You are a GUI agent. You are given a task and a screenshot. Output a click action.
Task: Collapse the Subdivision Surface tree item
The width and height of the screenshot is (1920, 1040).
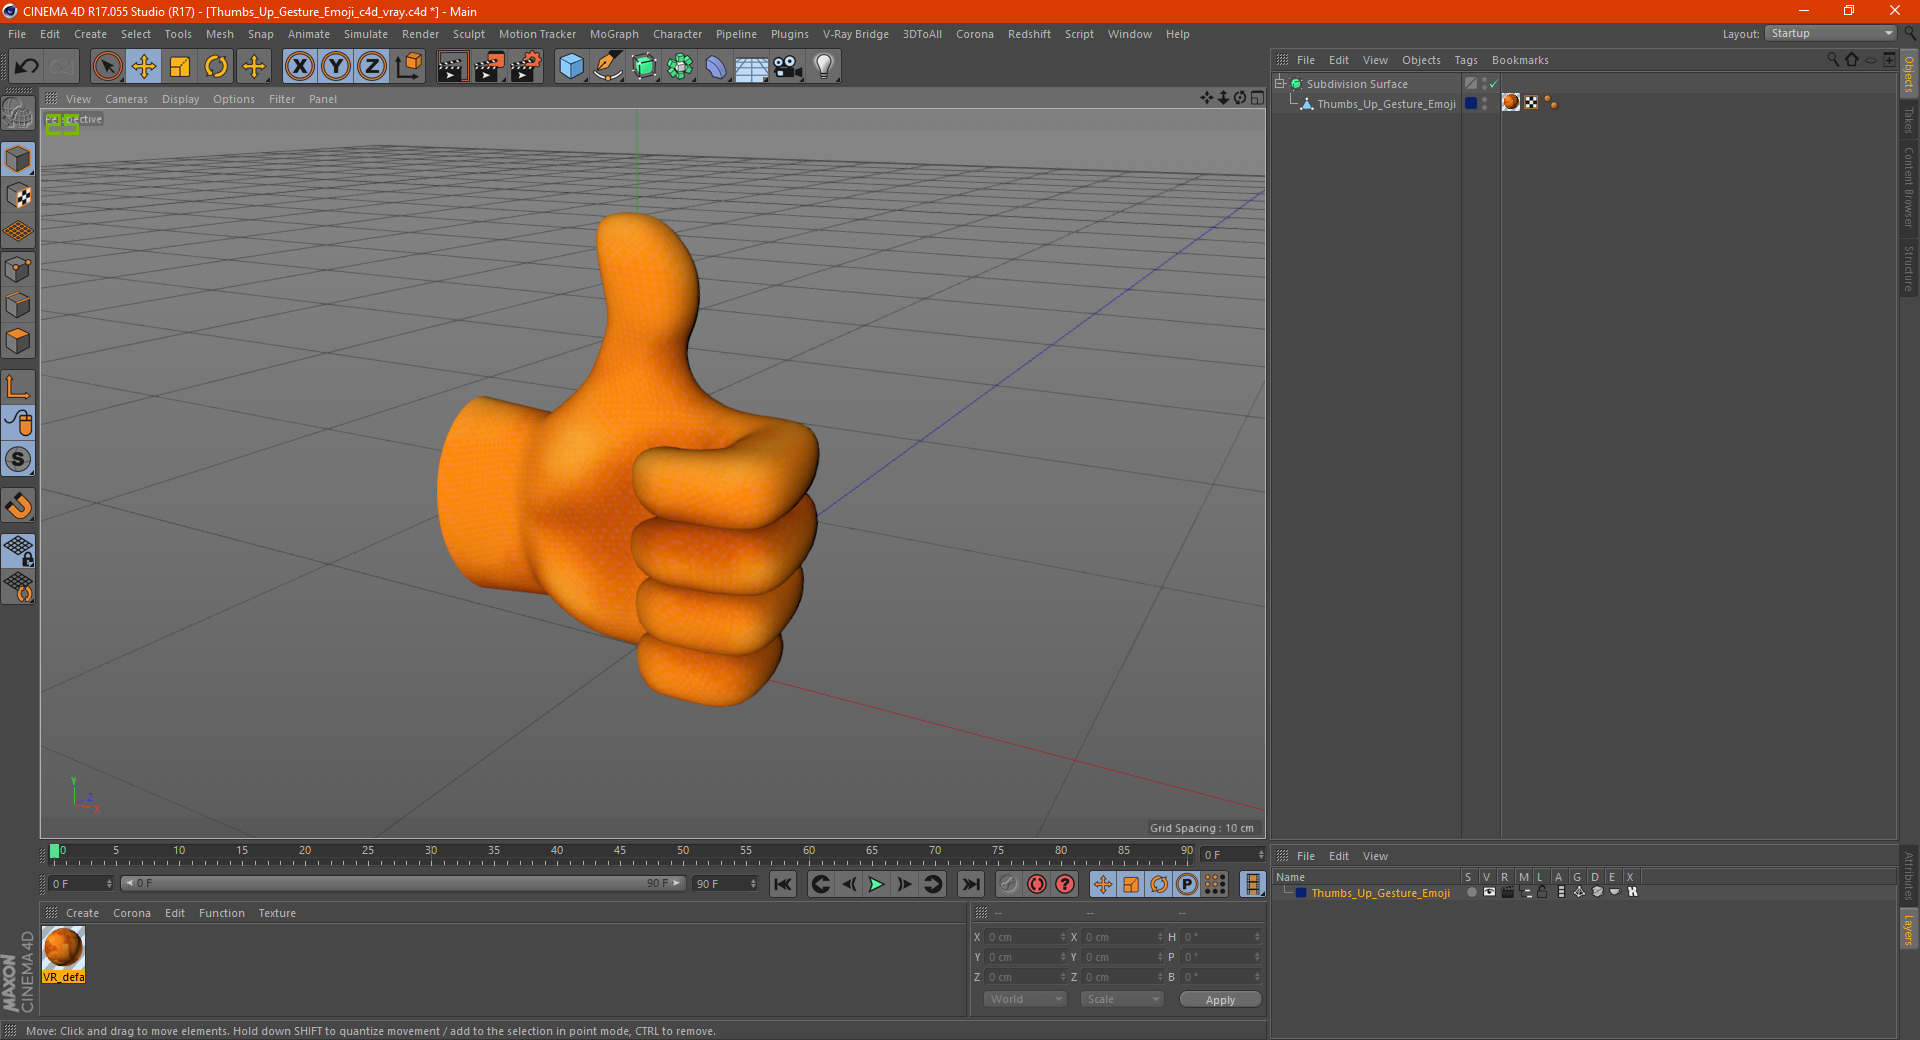tap(1279, 84)
